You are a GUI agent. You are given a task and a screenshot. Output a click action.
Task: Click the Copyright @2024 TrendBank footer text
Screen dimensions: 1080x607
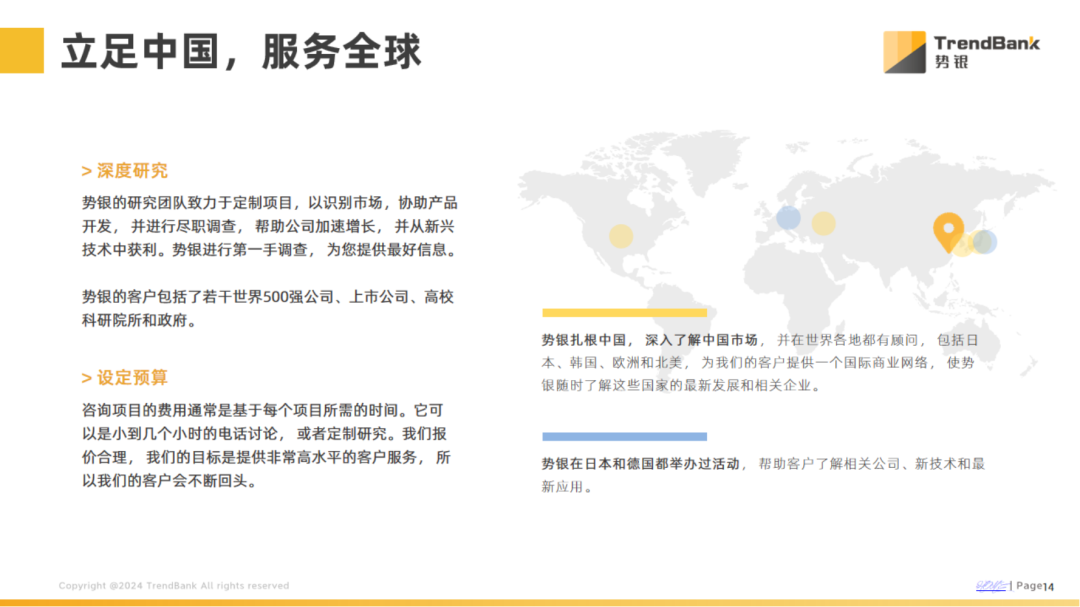pyautogui.click(x=174, y=586)
